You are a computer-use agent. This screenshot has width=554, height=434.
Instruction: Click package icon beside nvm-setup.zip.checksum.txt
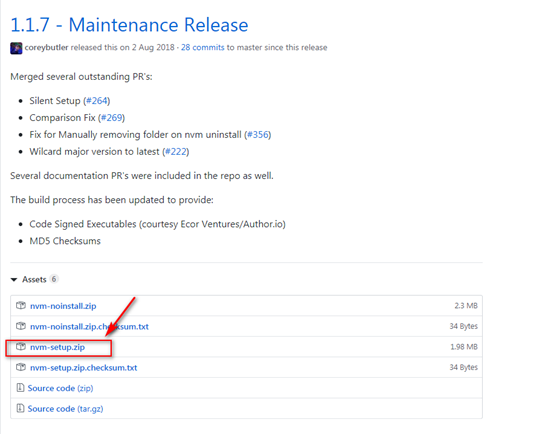coord(21,367)
